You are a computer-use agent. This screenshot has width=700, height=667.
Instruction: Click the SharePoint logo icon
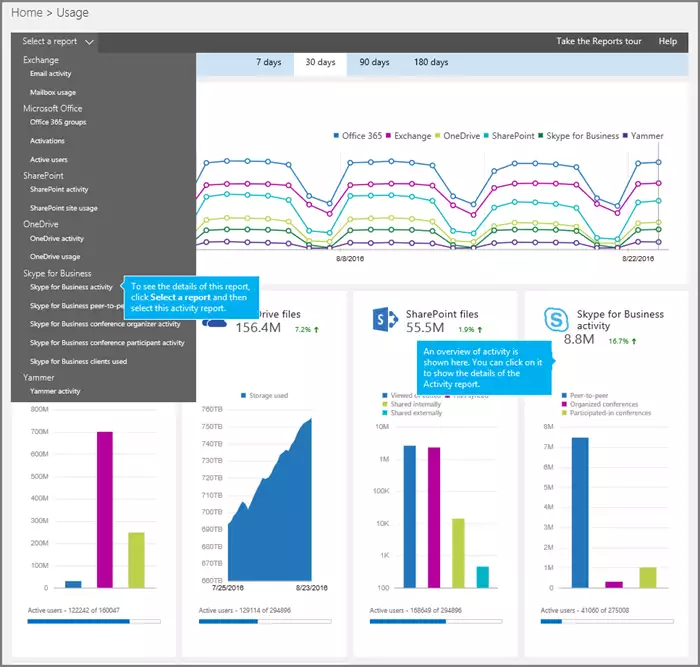(385, 320)
